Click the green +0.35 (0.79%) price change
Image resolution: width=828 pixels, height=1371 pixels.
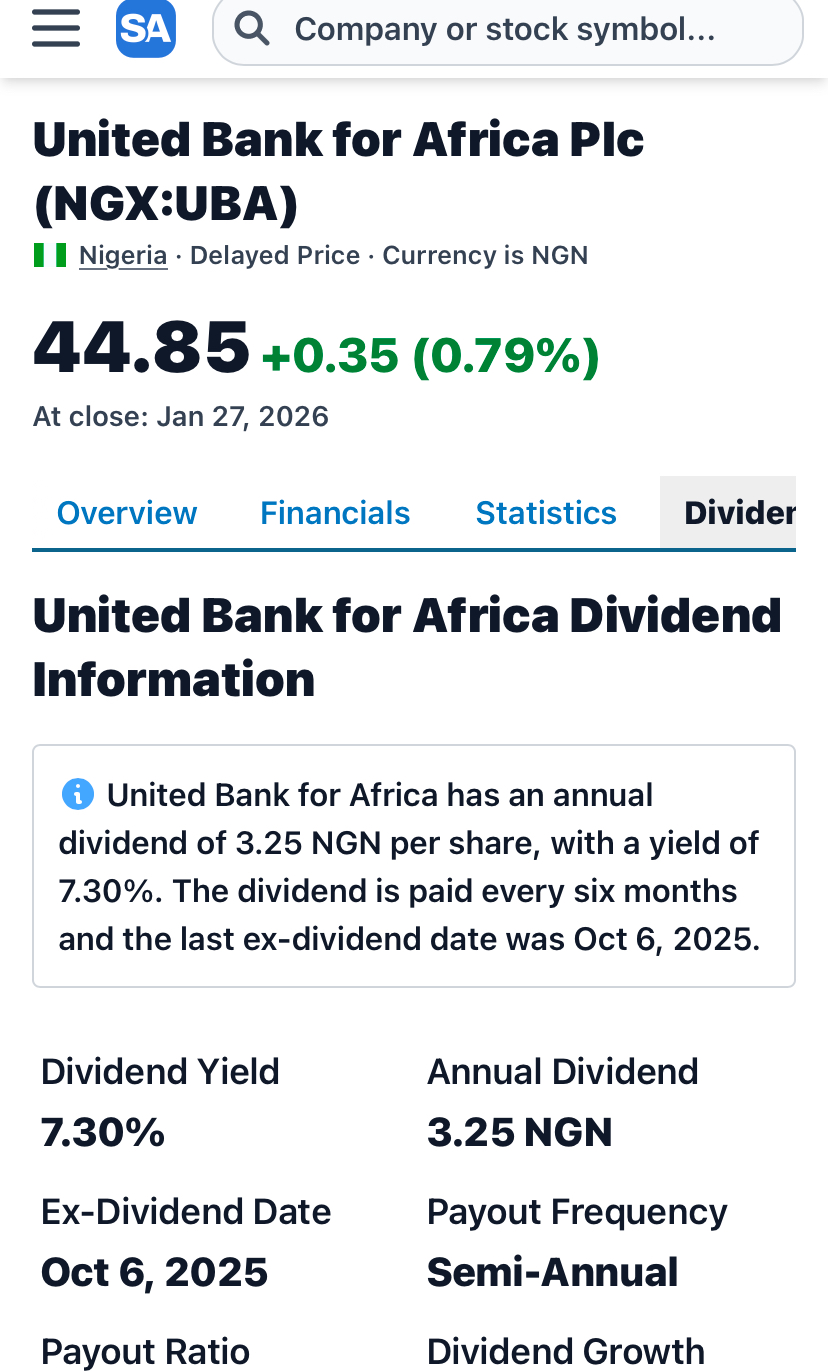click(430, 355)
